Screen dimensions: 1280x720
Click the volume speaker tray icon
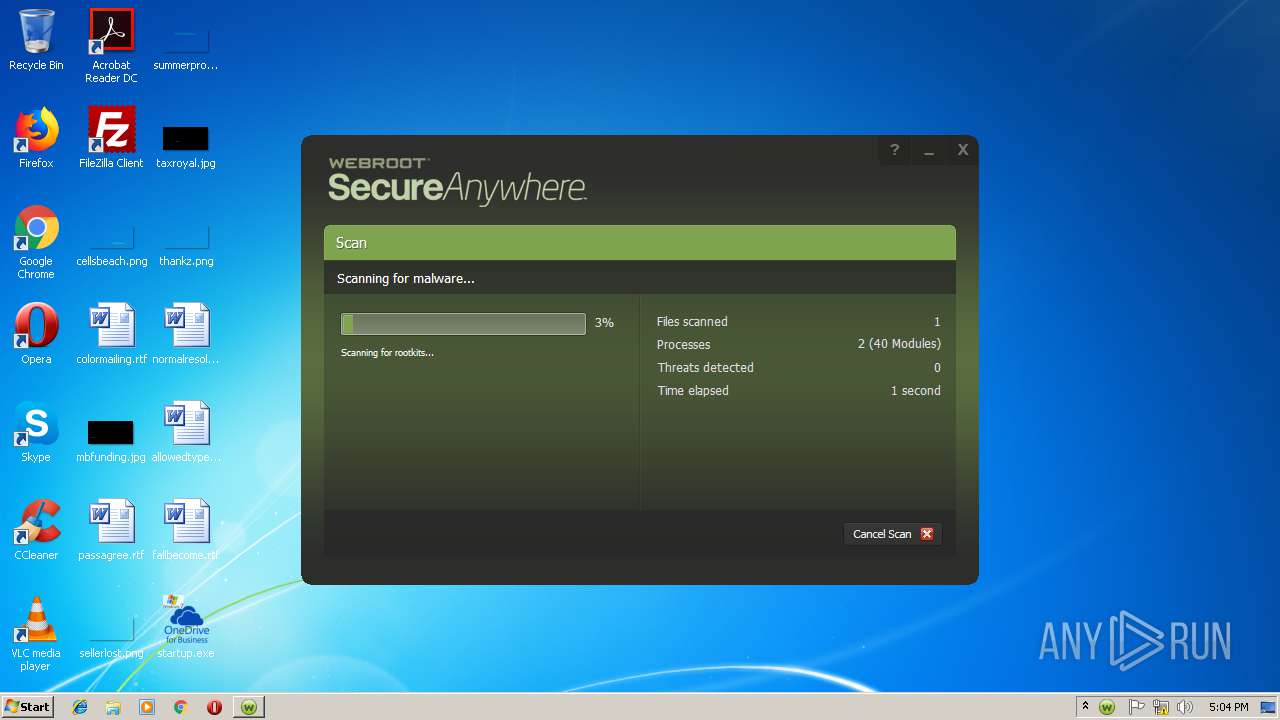1185,707
